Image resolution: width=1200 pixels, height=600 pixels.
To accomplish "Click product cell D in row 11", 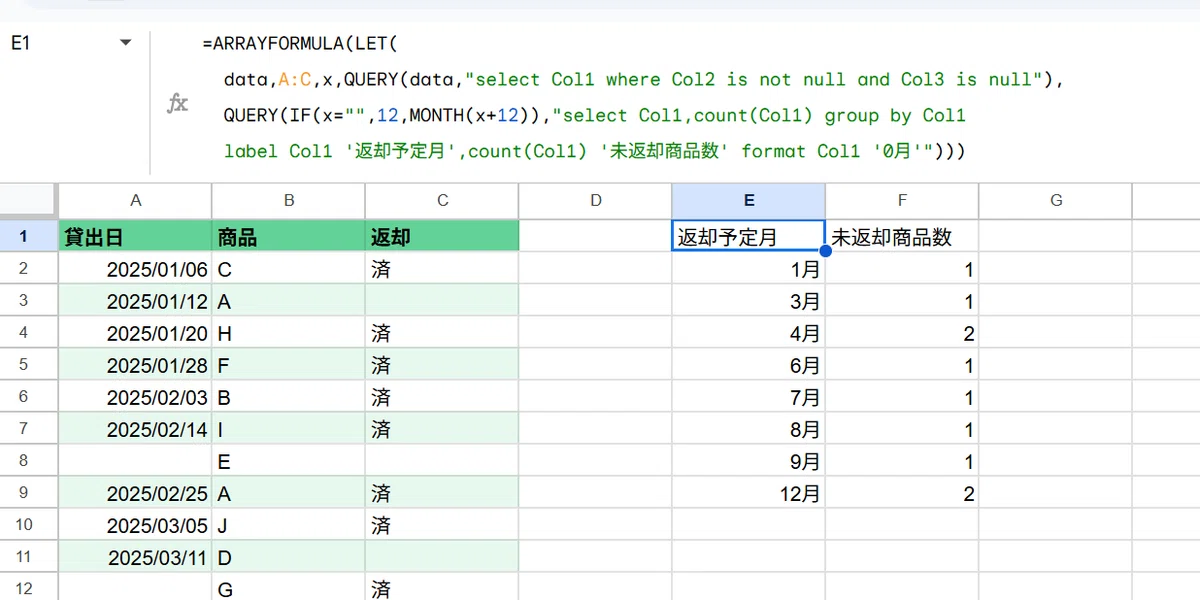I will pyautogui.click(x=289, y=557).
